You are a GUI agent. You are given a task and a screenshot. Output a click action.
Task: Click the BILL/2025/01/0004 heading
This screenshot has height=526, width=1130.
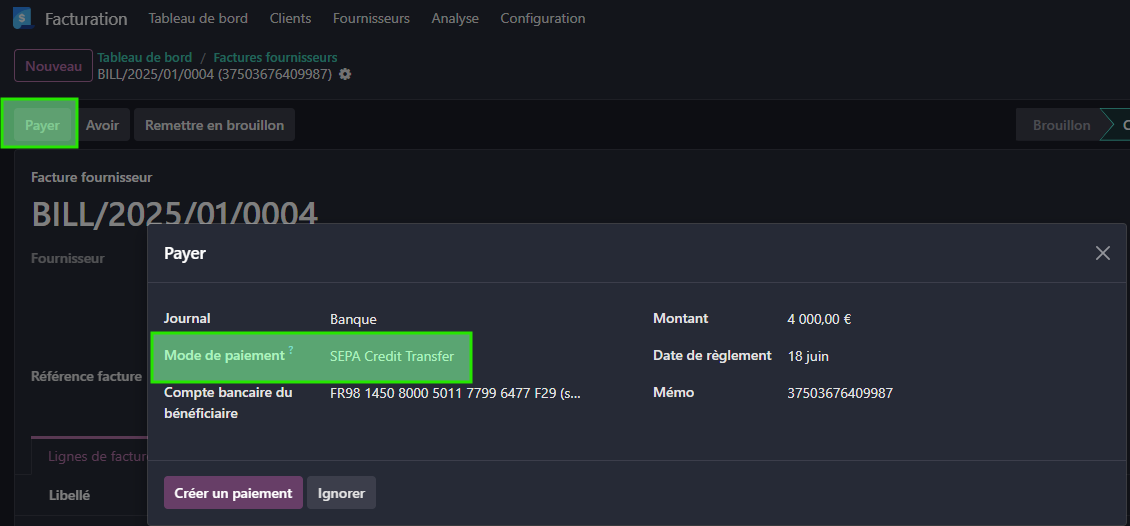click(x=175, y=214)
